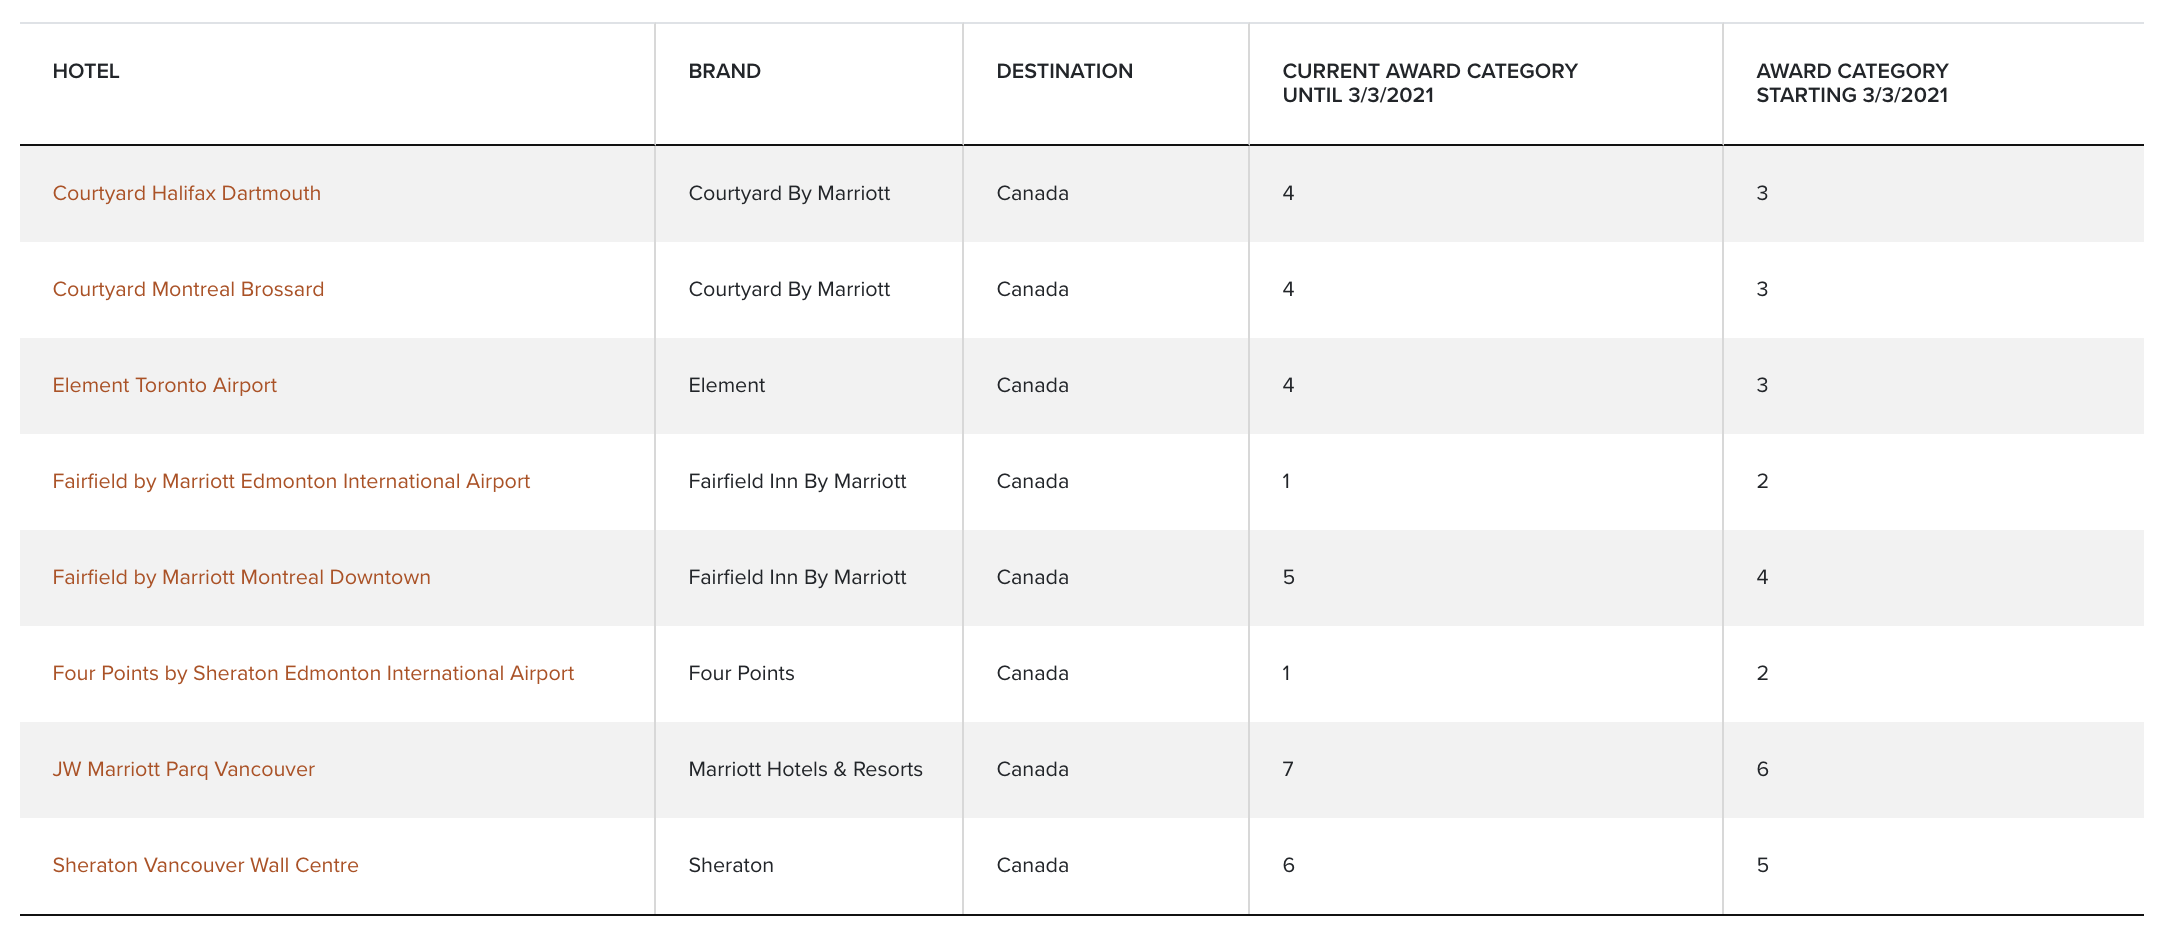This screenshot has height=936, width=2166.
Task: Select the BRAND column header
Action: coord(725,71)
